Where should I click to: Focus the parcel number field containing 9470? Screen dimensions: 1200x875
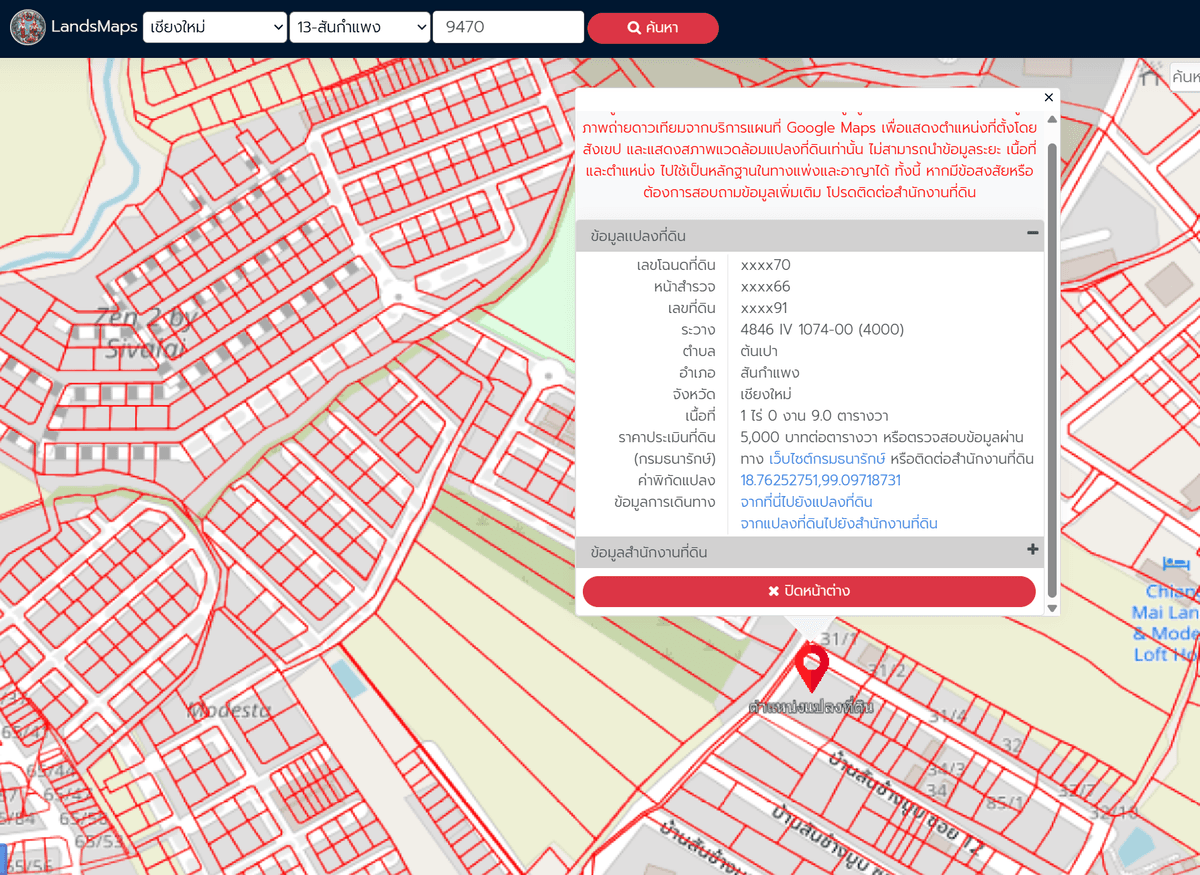pyautogui.click(x=508, y=27)
